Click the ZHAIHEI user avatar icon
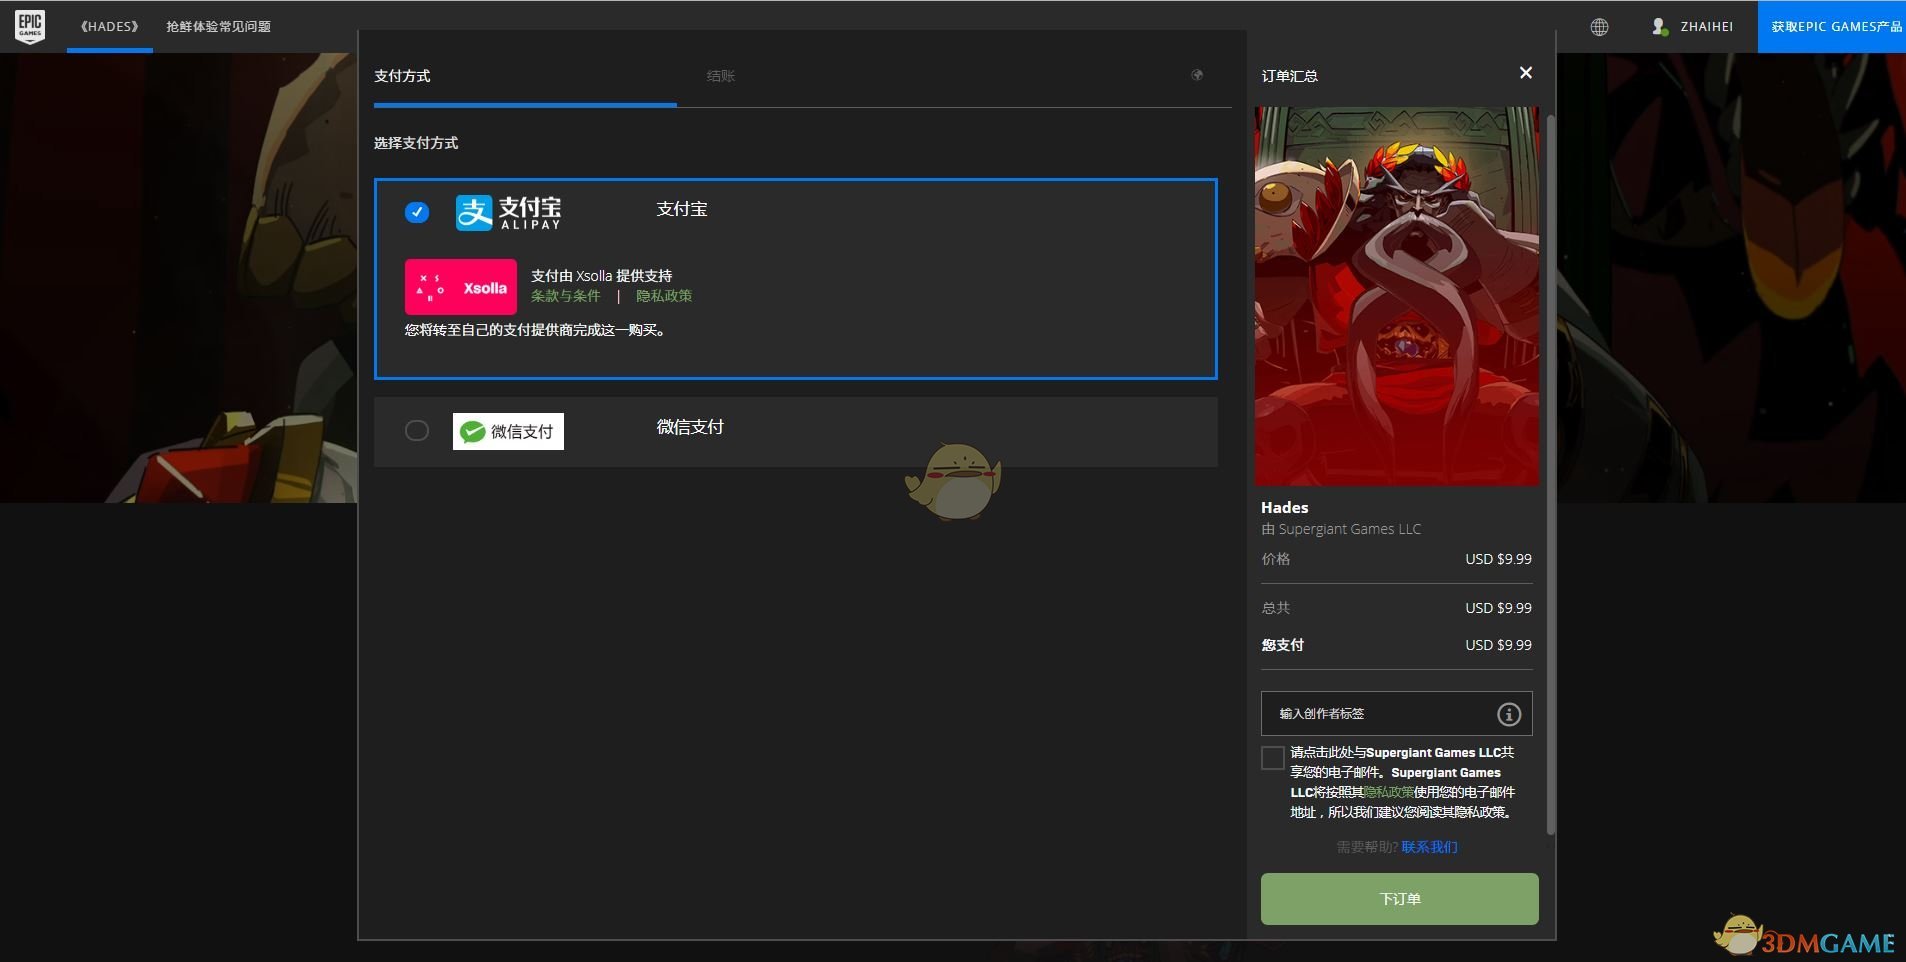Image resolution: width=1906 pixels, height=962 pixels. (x=1659, y=26)
